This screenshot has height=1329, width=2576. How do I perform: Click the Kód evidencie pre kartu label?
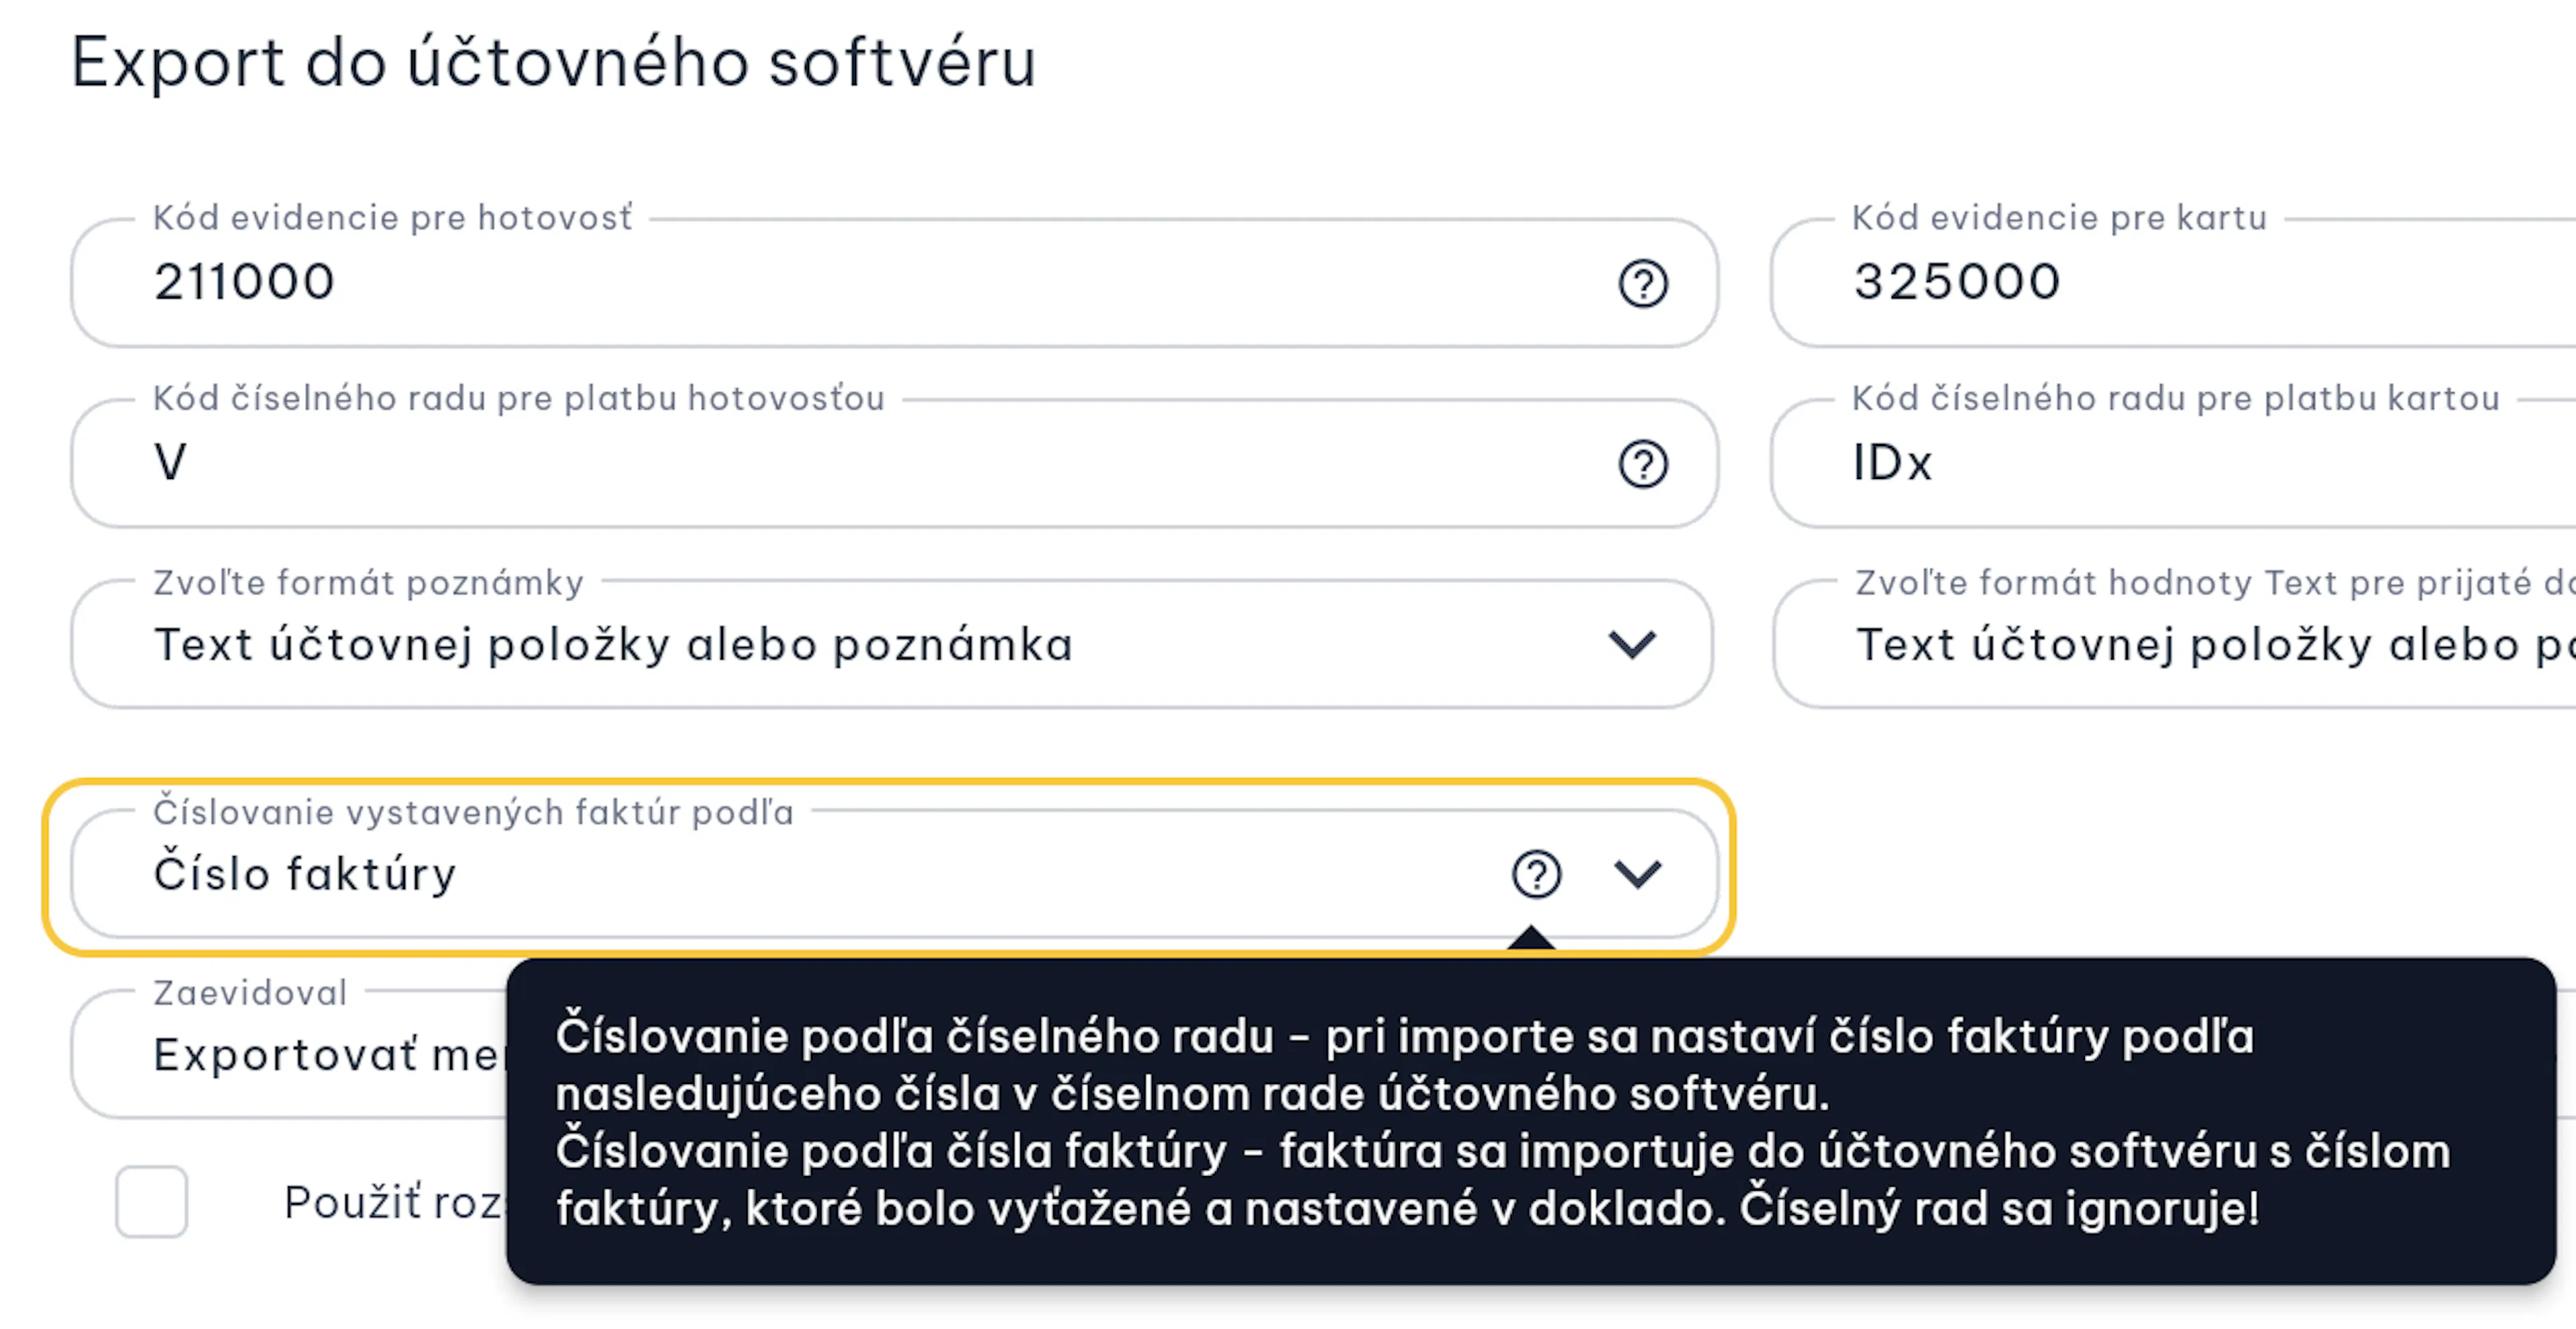click(2059, 218)
